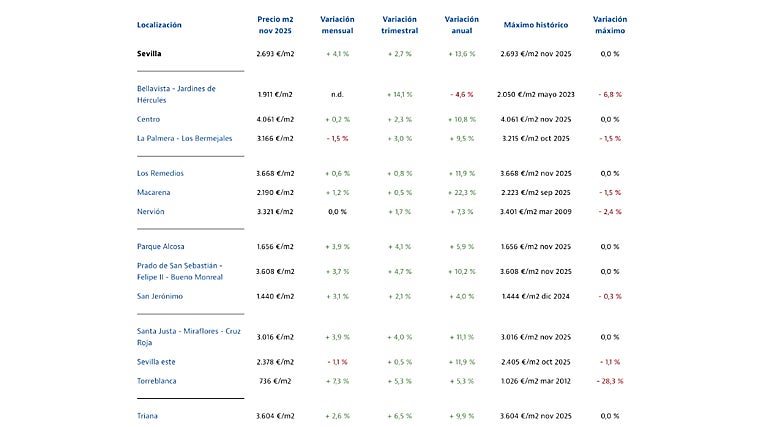Open the Sevilla location row
The height and width of the screenshot is (427, 760).
pos(149,53)
